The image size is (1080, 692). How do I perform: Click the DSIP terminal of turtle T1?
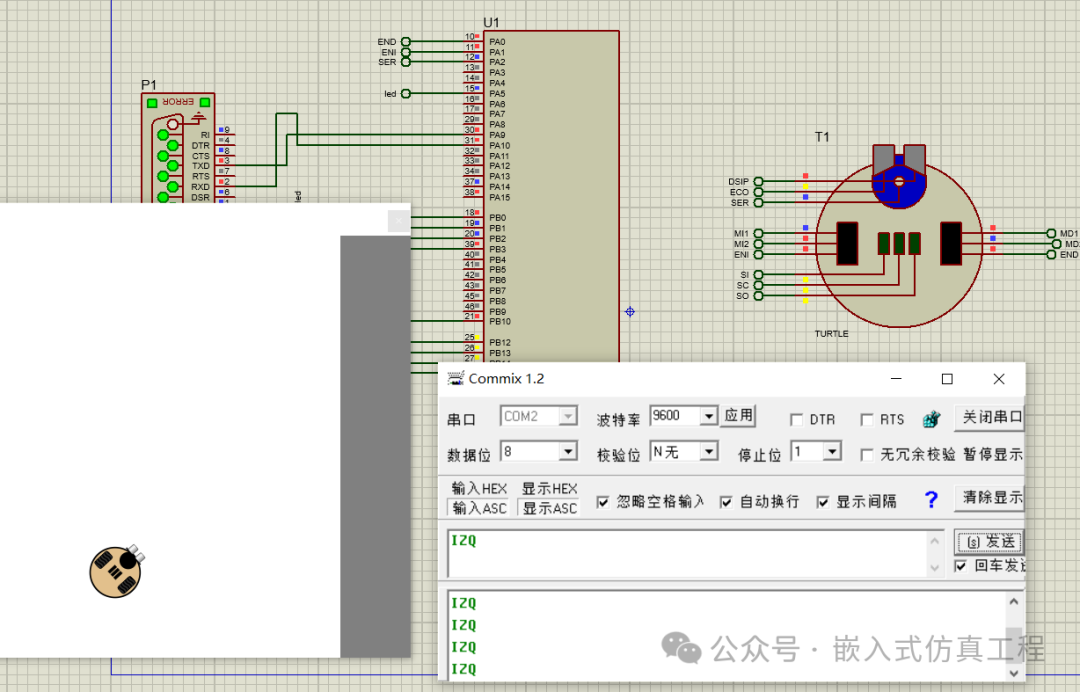[758, 182]
